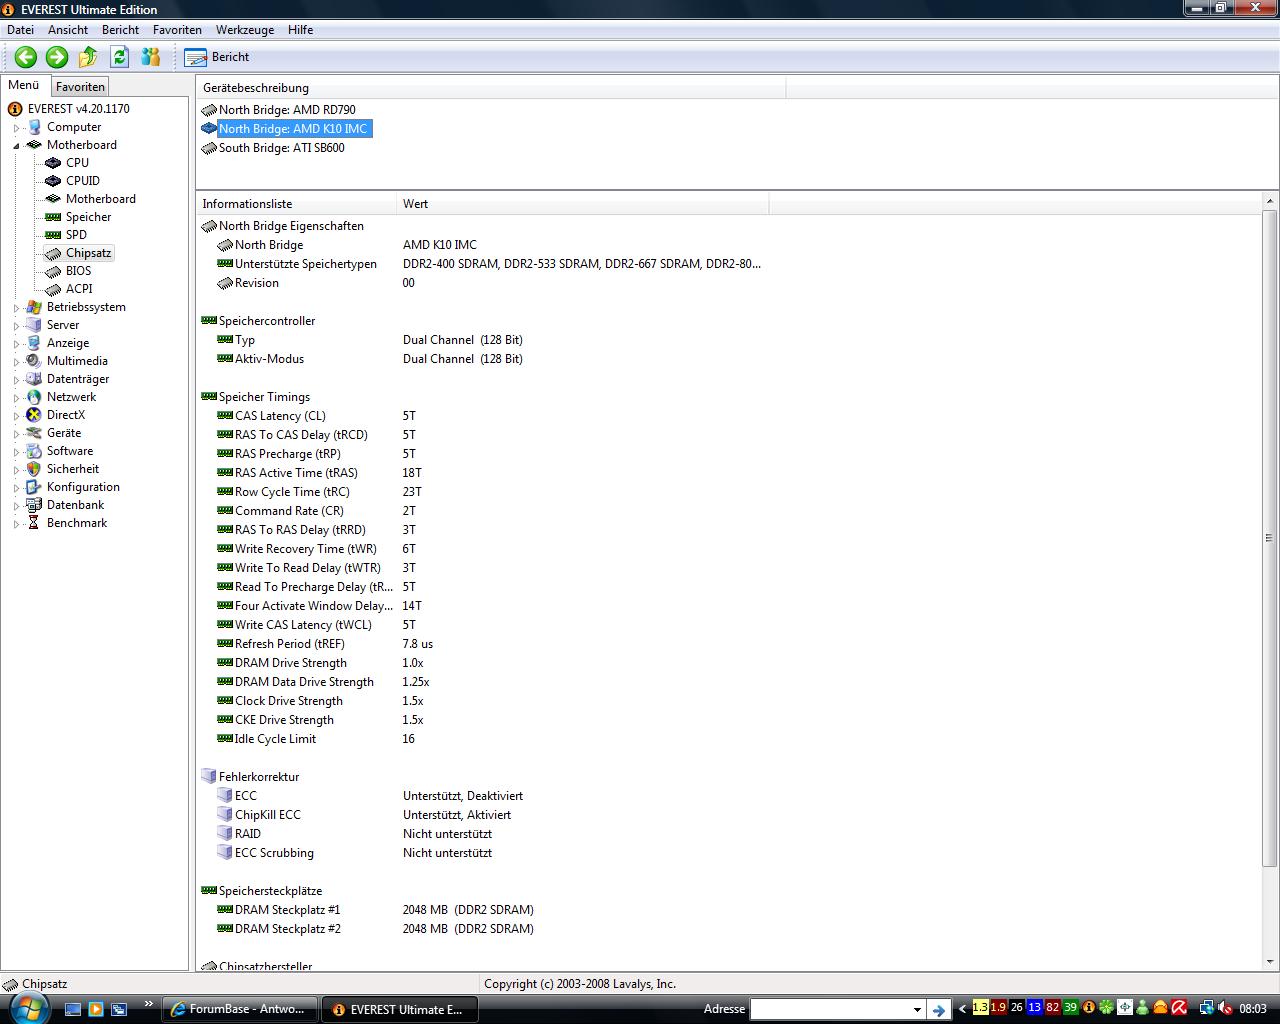The width and height of the screenshot is (1280, 1024).
Task: Select the Speicher memory item icon
Action: 53,217
